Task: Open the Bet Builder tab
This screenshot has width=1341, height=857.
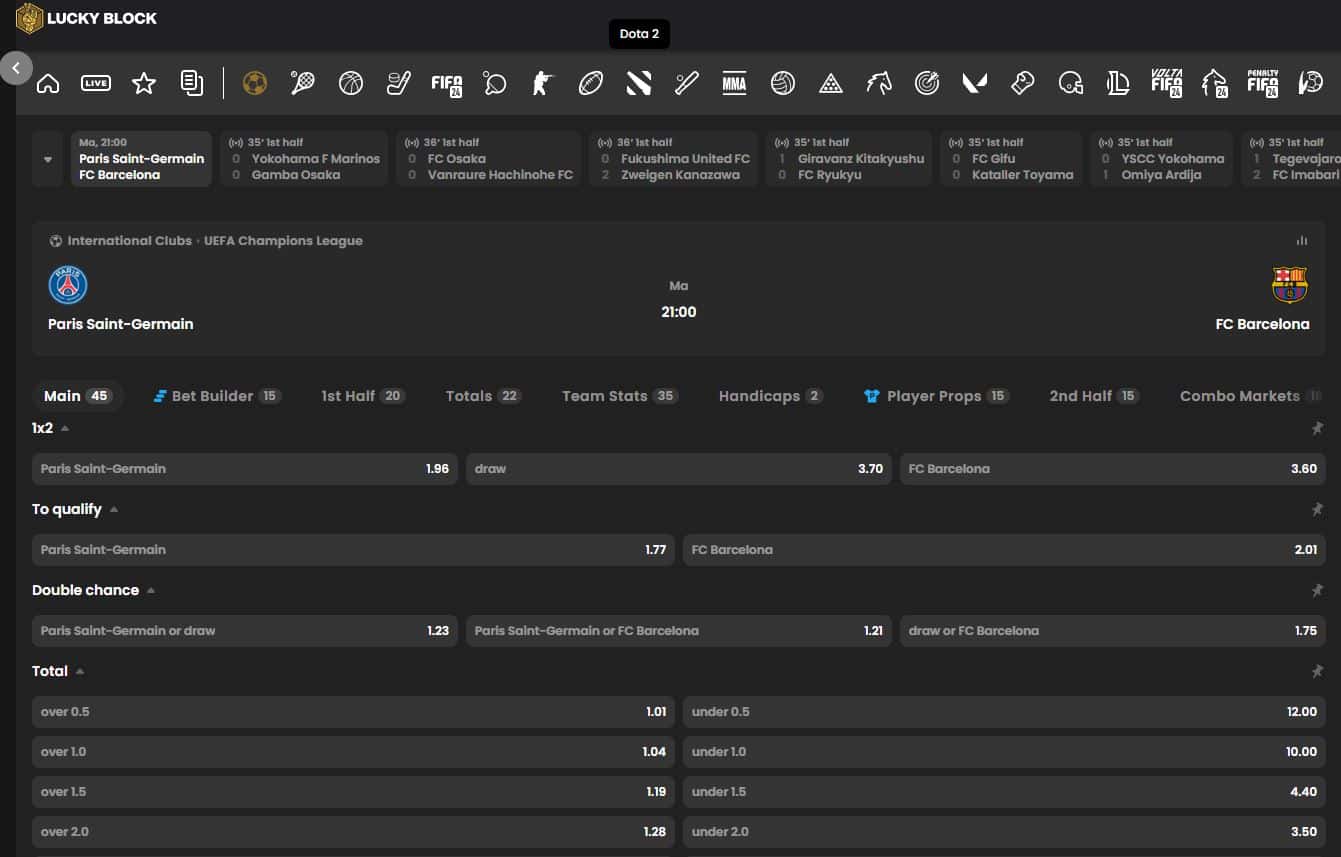Action: point(217,396)
